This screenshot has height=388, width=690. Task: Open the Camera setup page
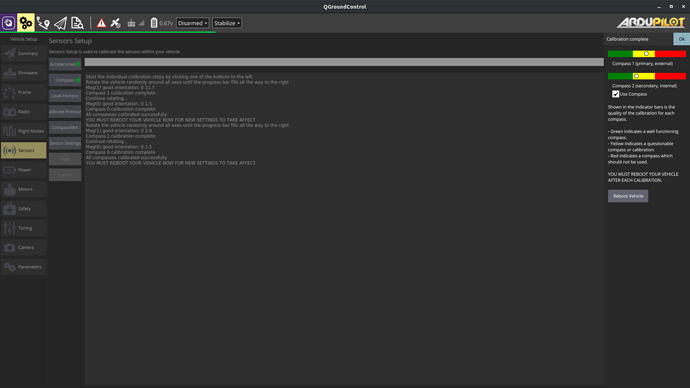pyautogui.click(x=23, y=247)
